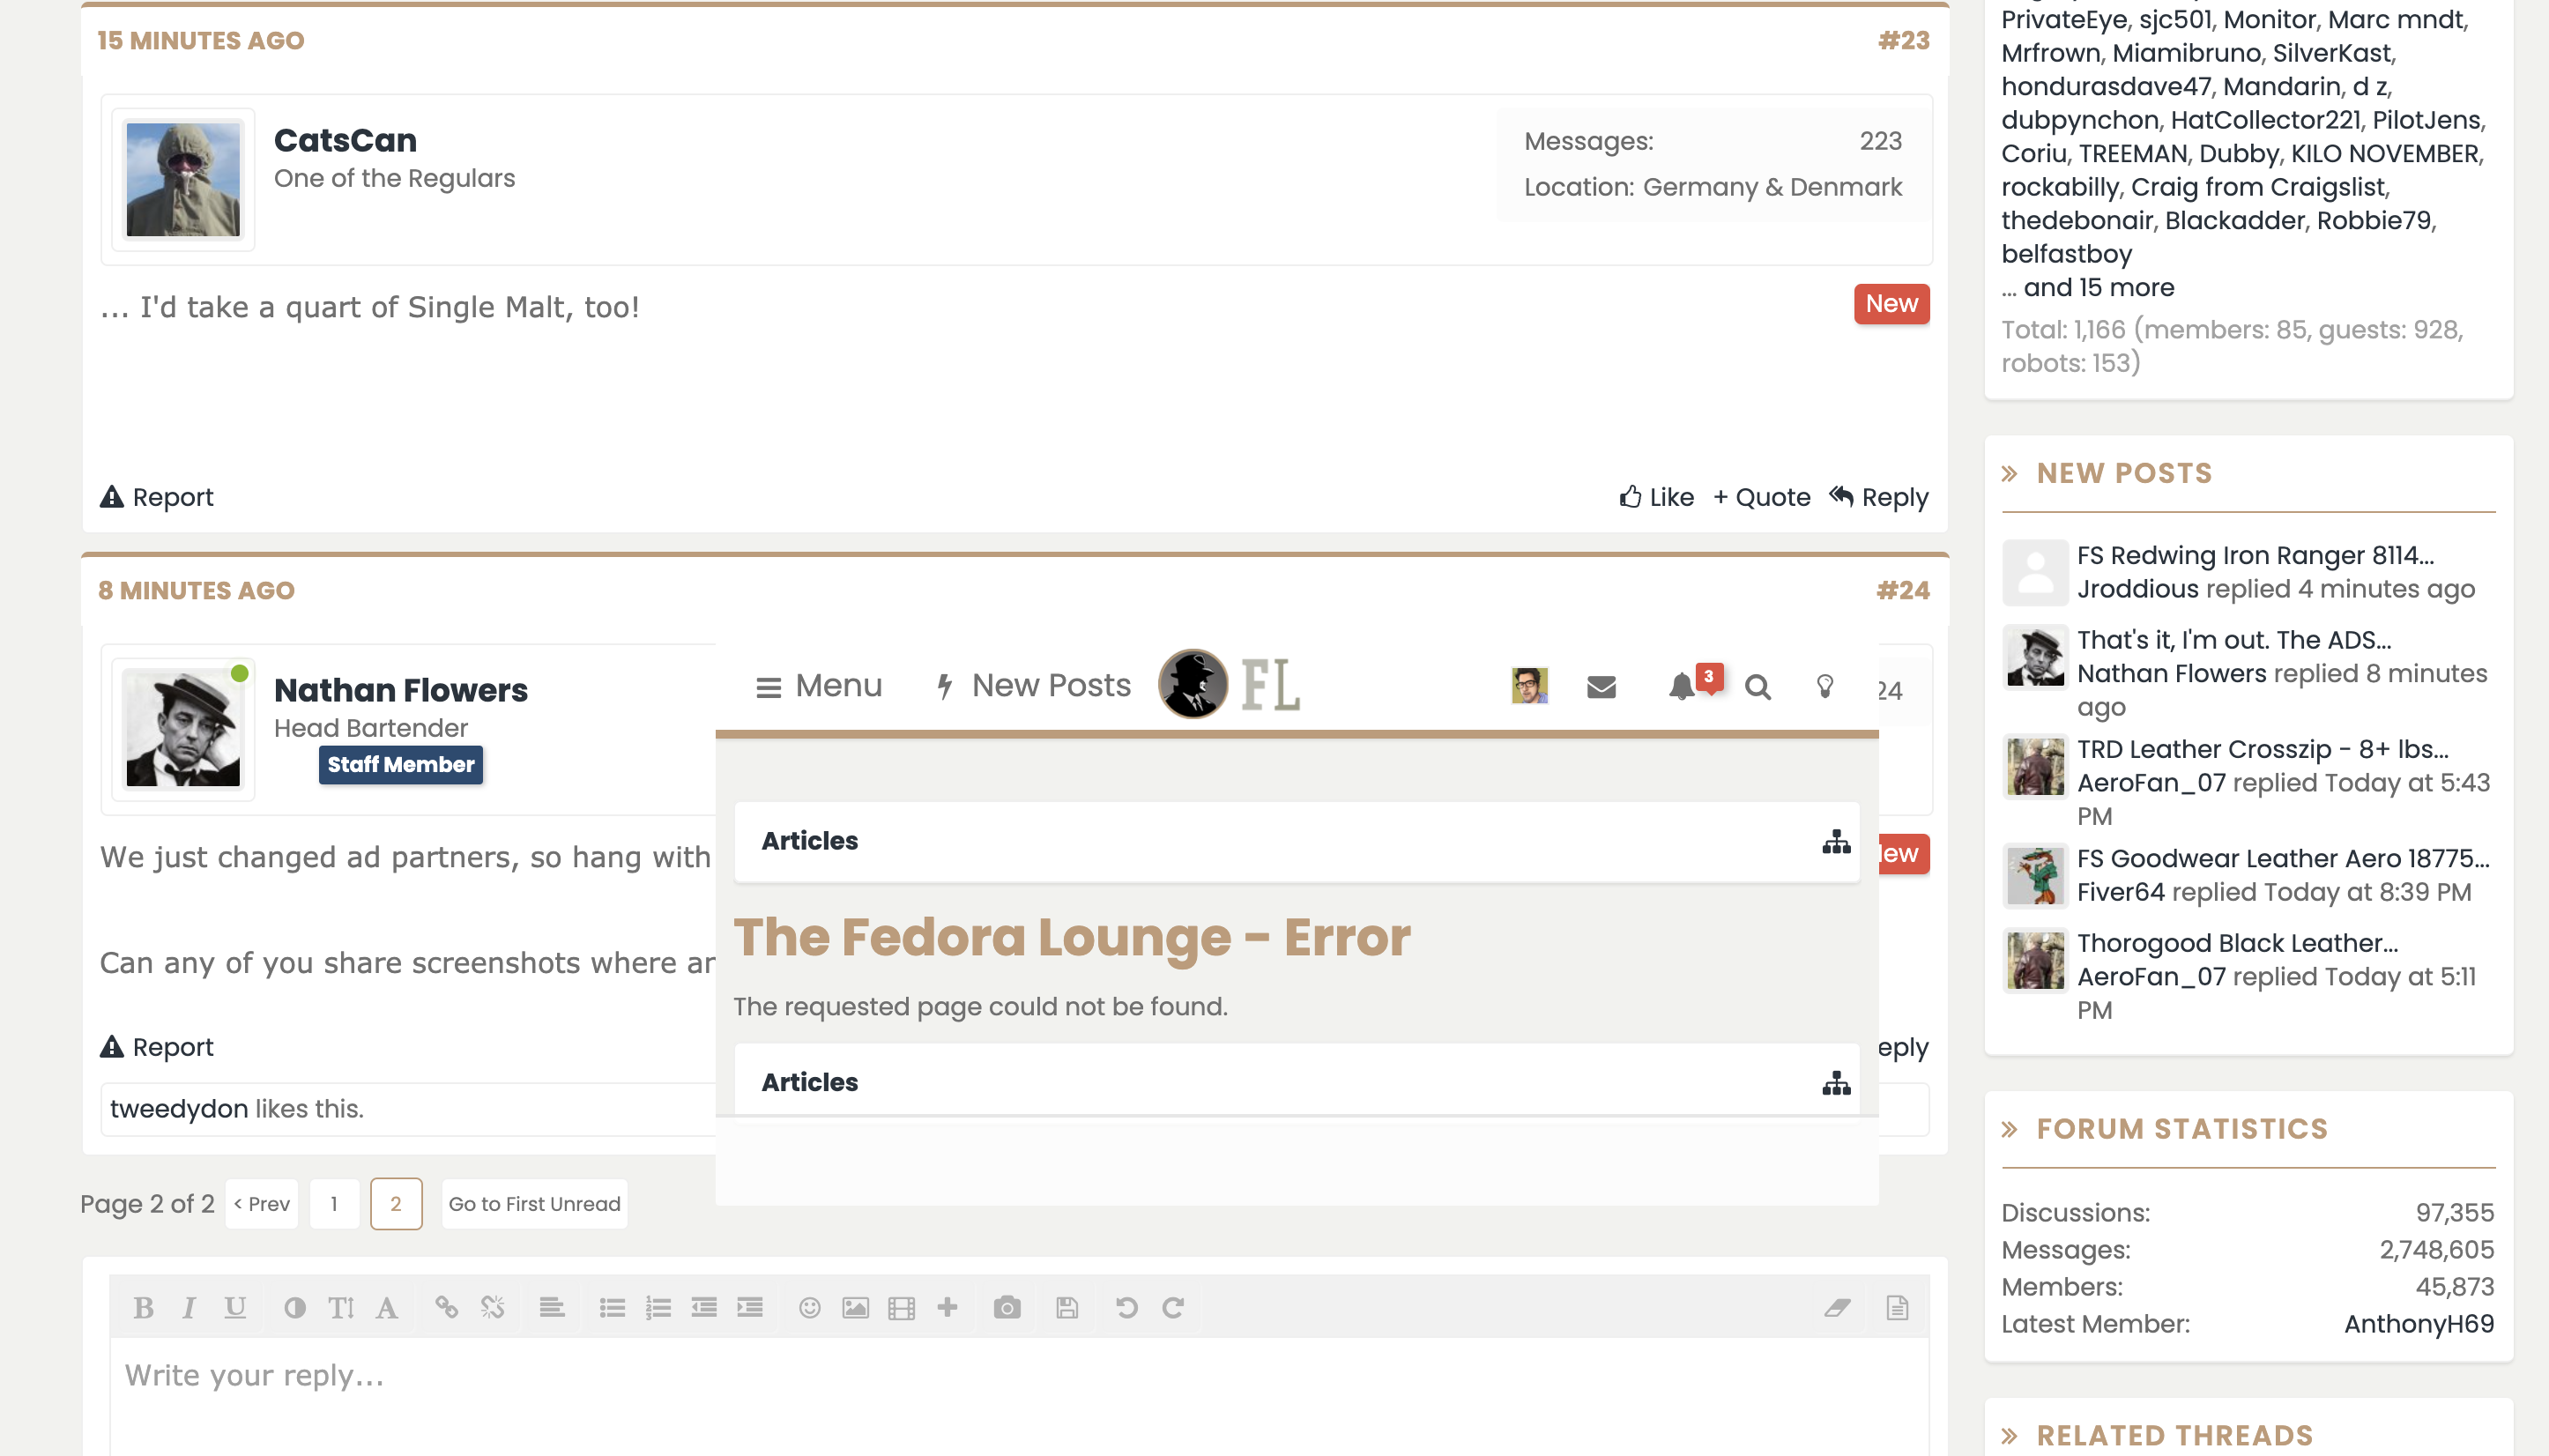
Task: Click the Underline formatting icon
Action: click(x=236, y=1307)
